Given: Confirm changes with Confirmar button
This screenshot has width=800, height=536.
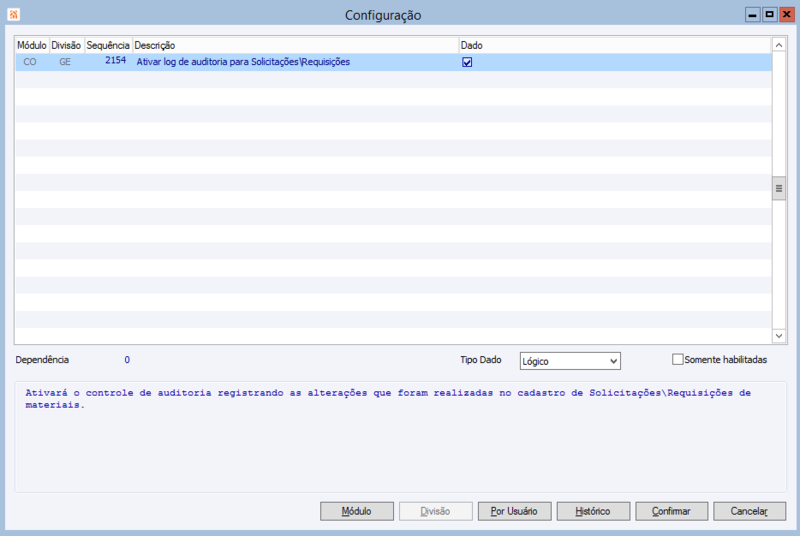Looking at the screenshot, I should 671,511.
